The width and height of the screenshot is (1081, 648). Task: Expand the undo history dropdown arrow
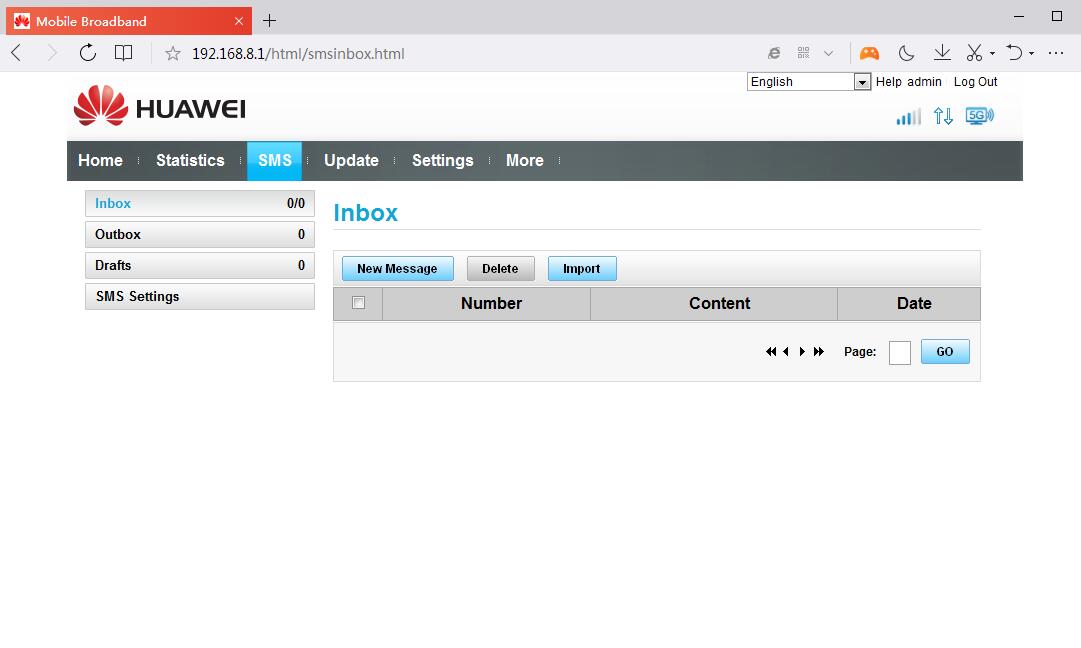point(1031,54)
